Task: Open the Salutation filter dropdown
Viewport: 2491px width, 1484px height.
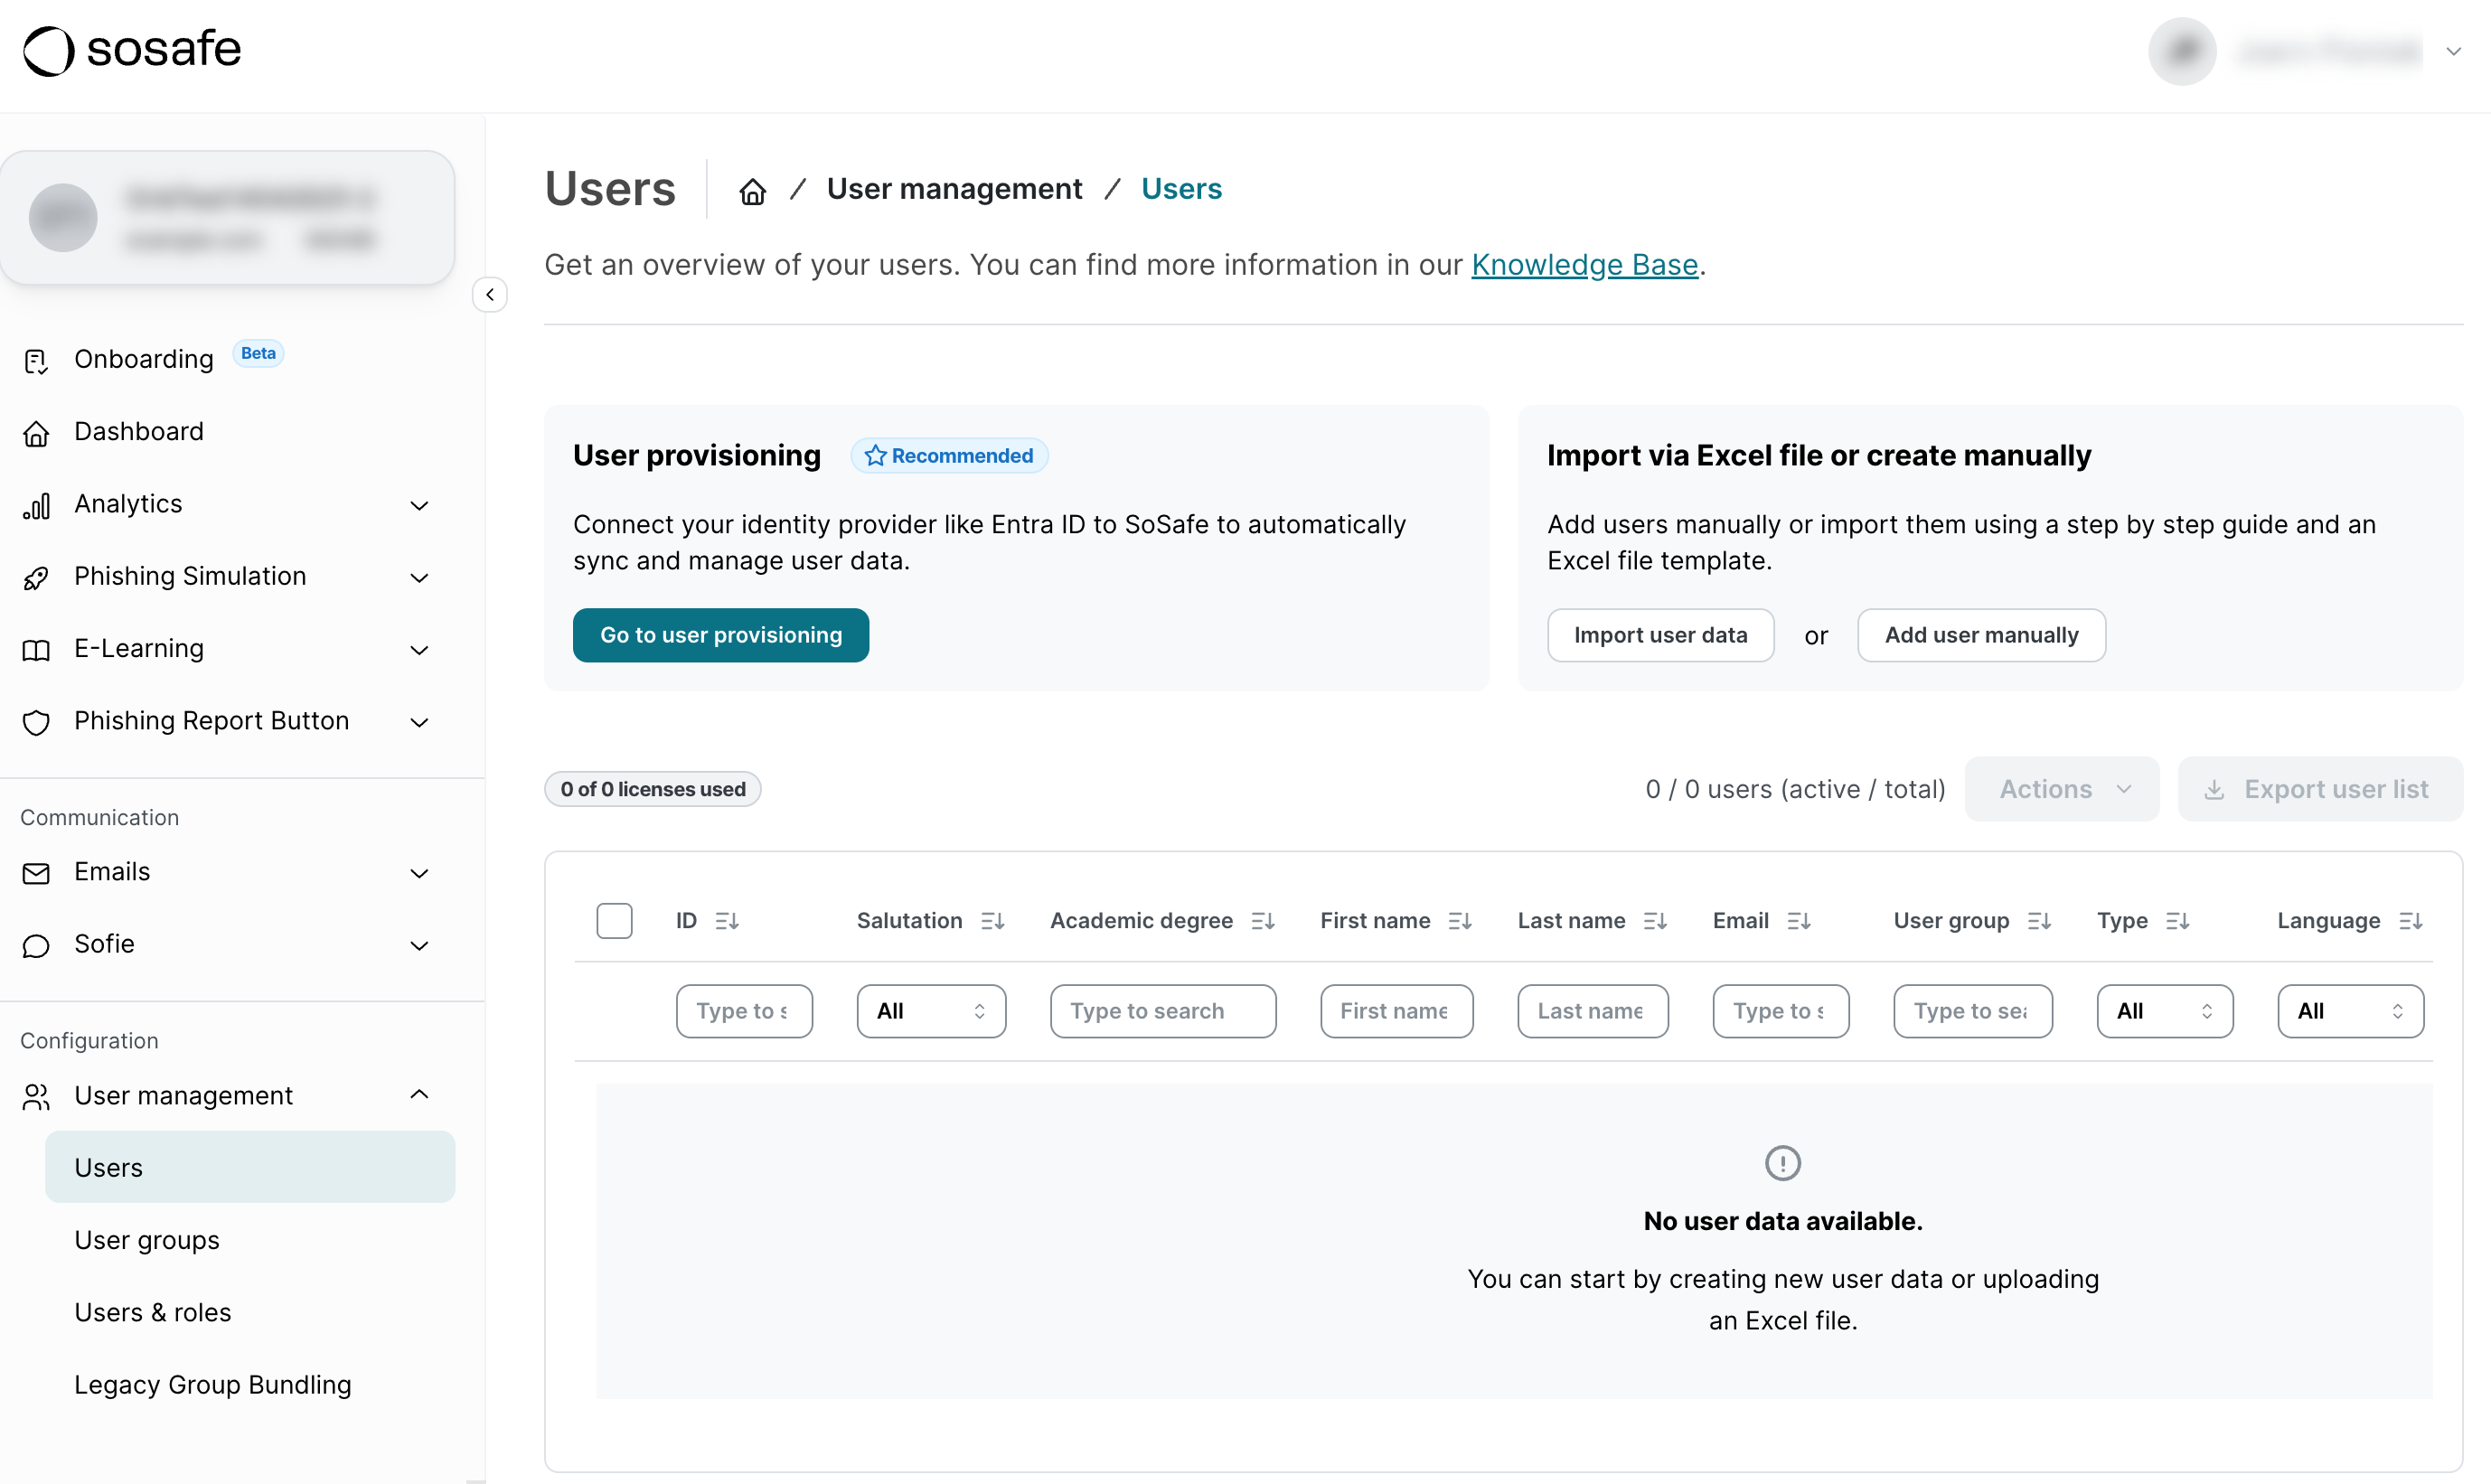Action: coord(930,1011)
